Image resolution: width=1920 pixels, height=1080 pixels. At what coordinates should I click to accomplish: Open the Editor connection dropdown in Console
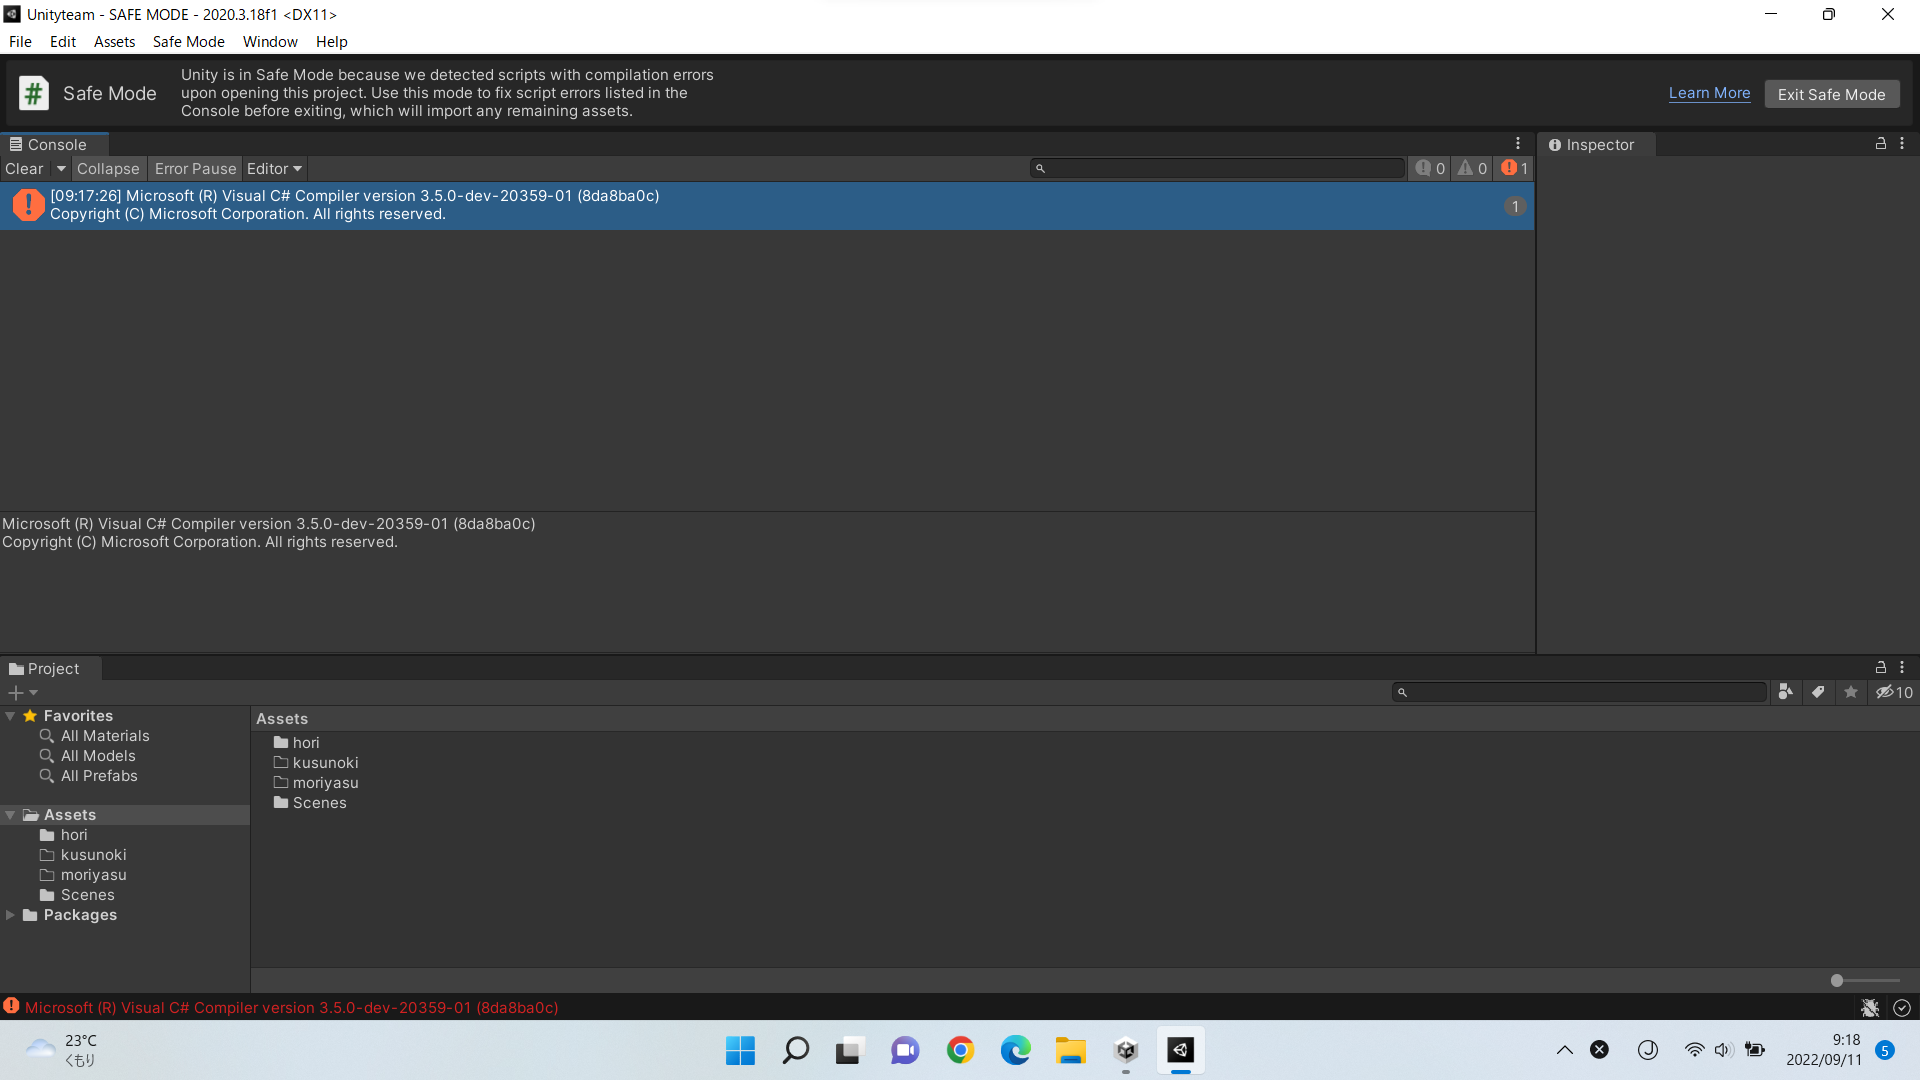coord(274,168)
